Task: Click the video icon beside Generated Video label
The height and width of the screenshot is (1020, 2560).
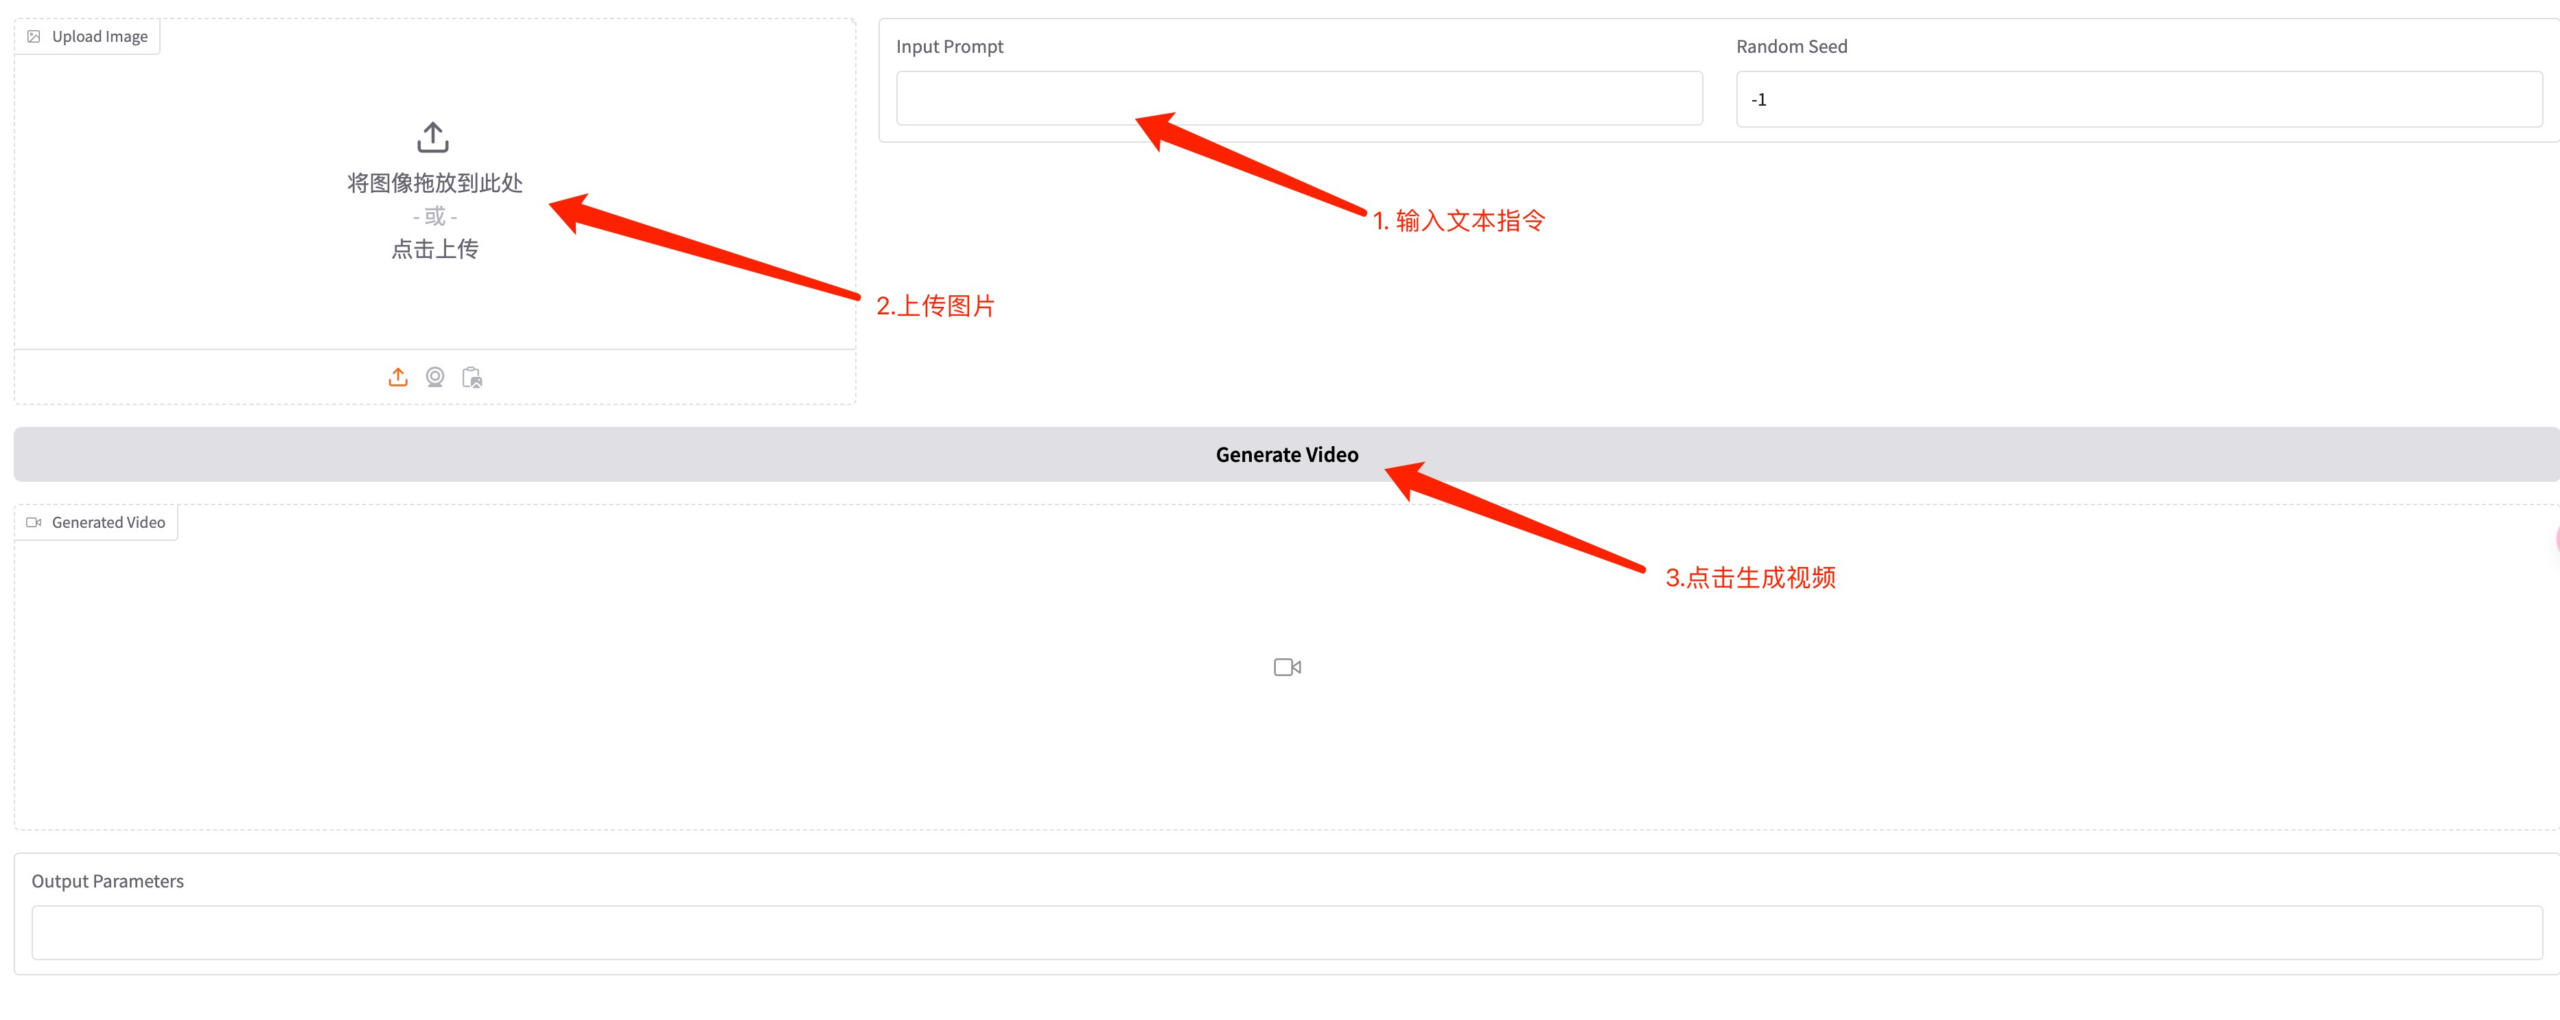Action: click(34, 522)
